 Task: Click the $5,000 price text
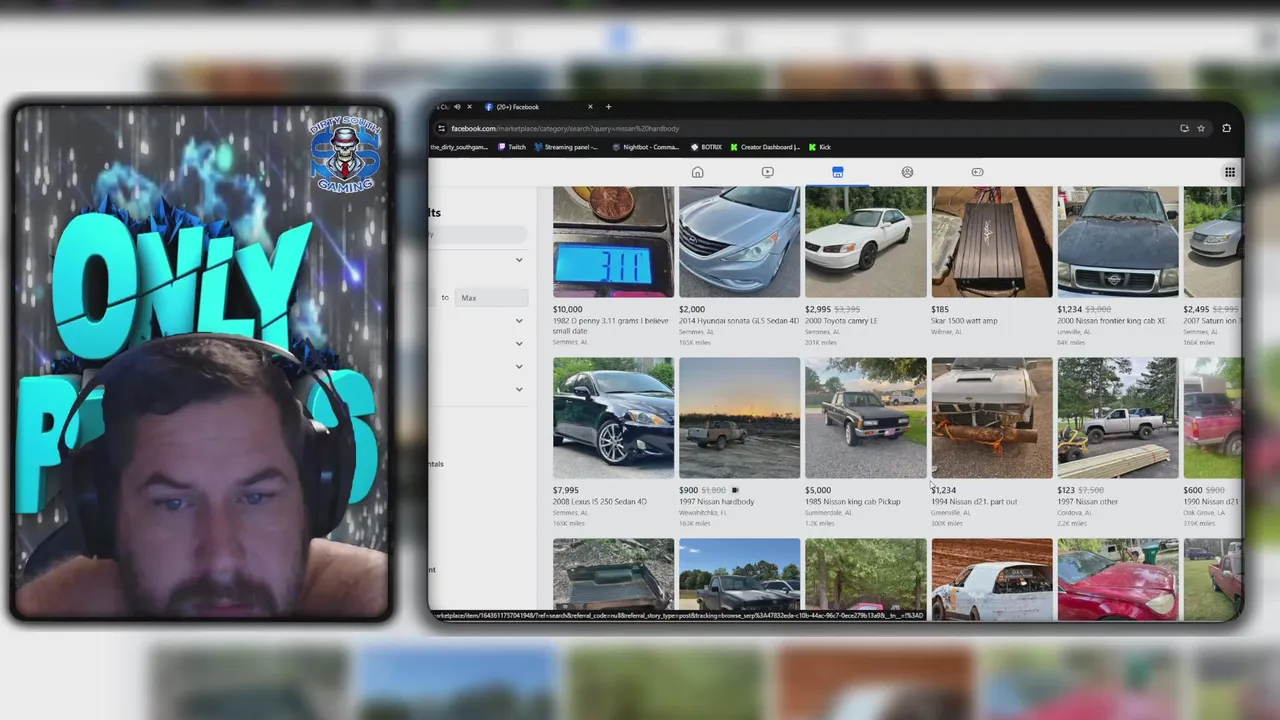tap(817, 491)
